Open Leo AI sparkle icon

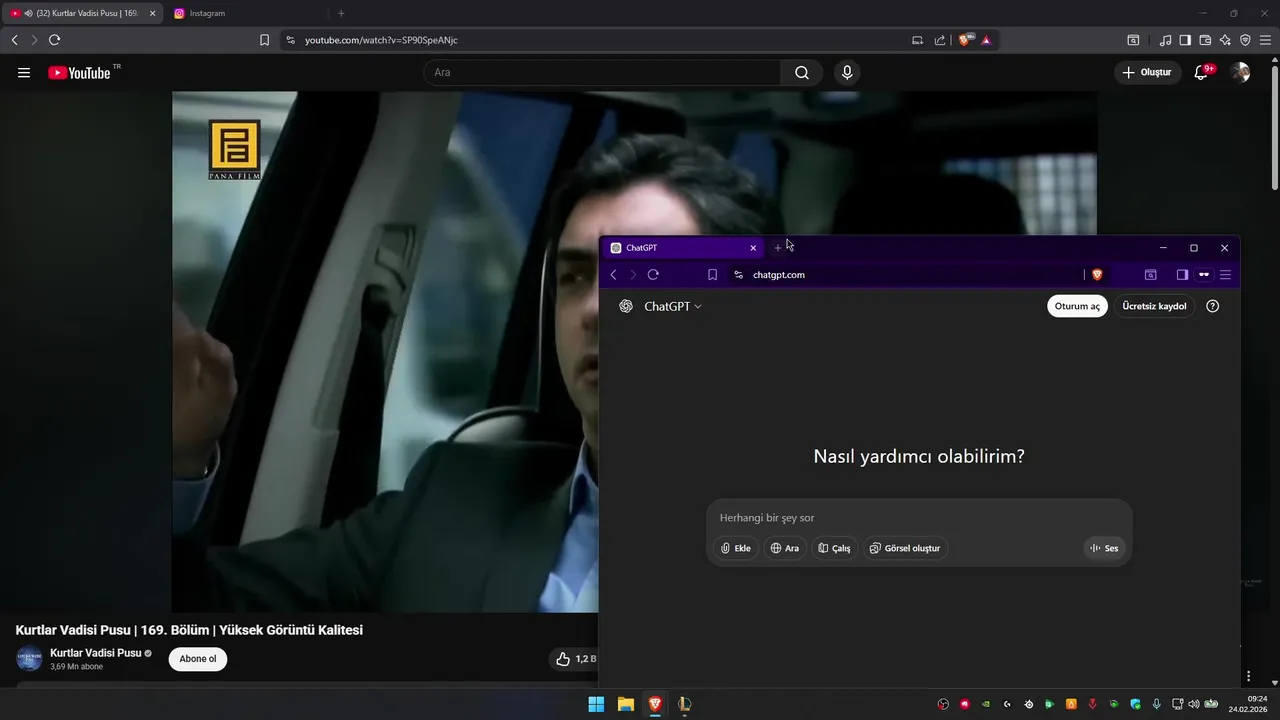tap(1225, 40)
